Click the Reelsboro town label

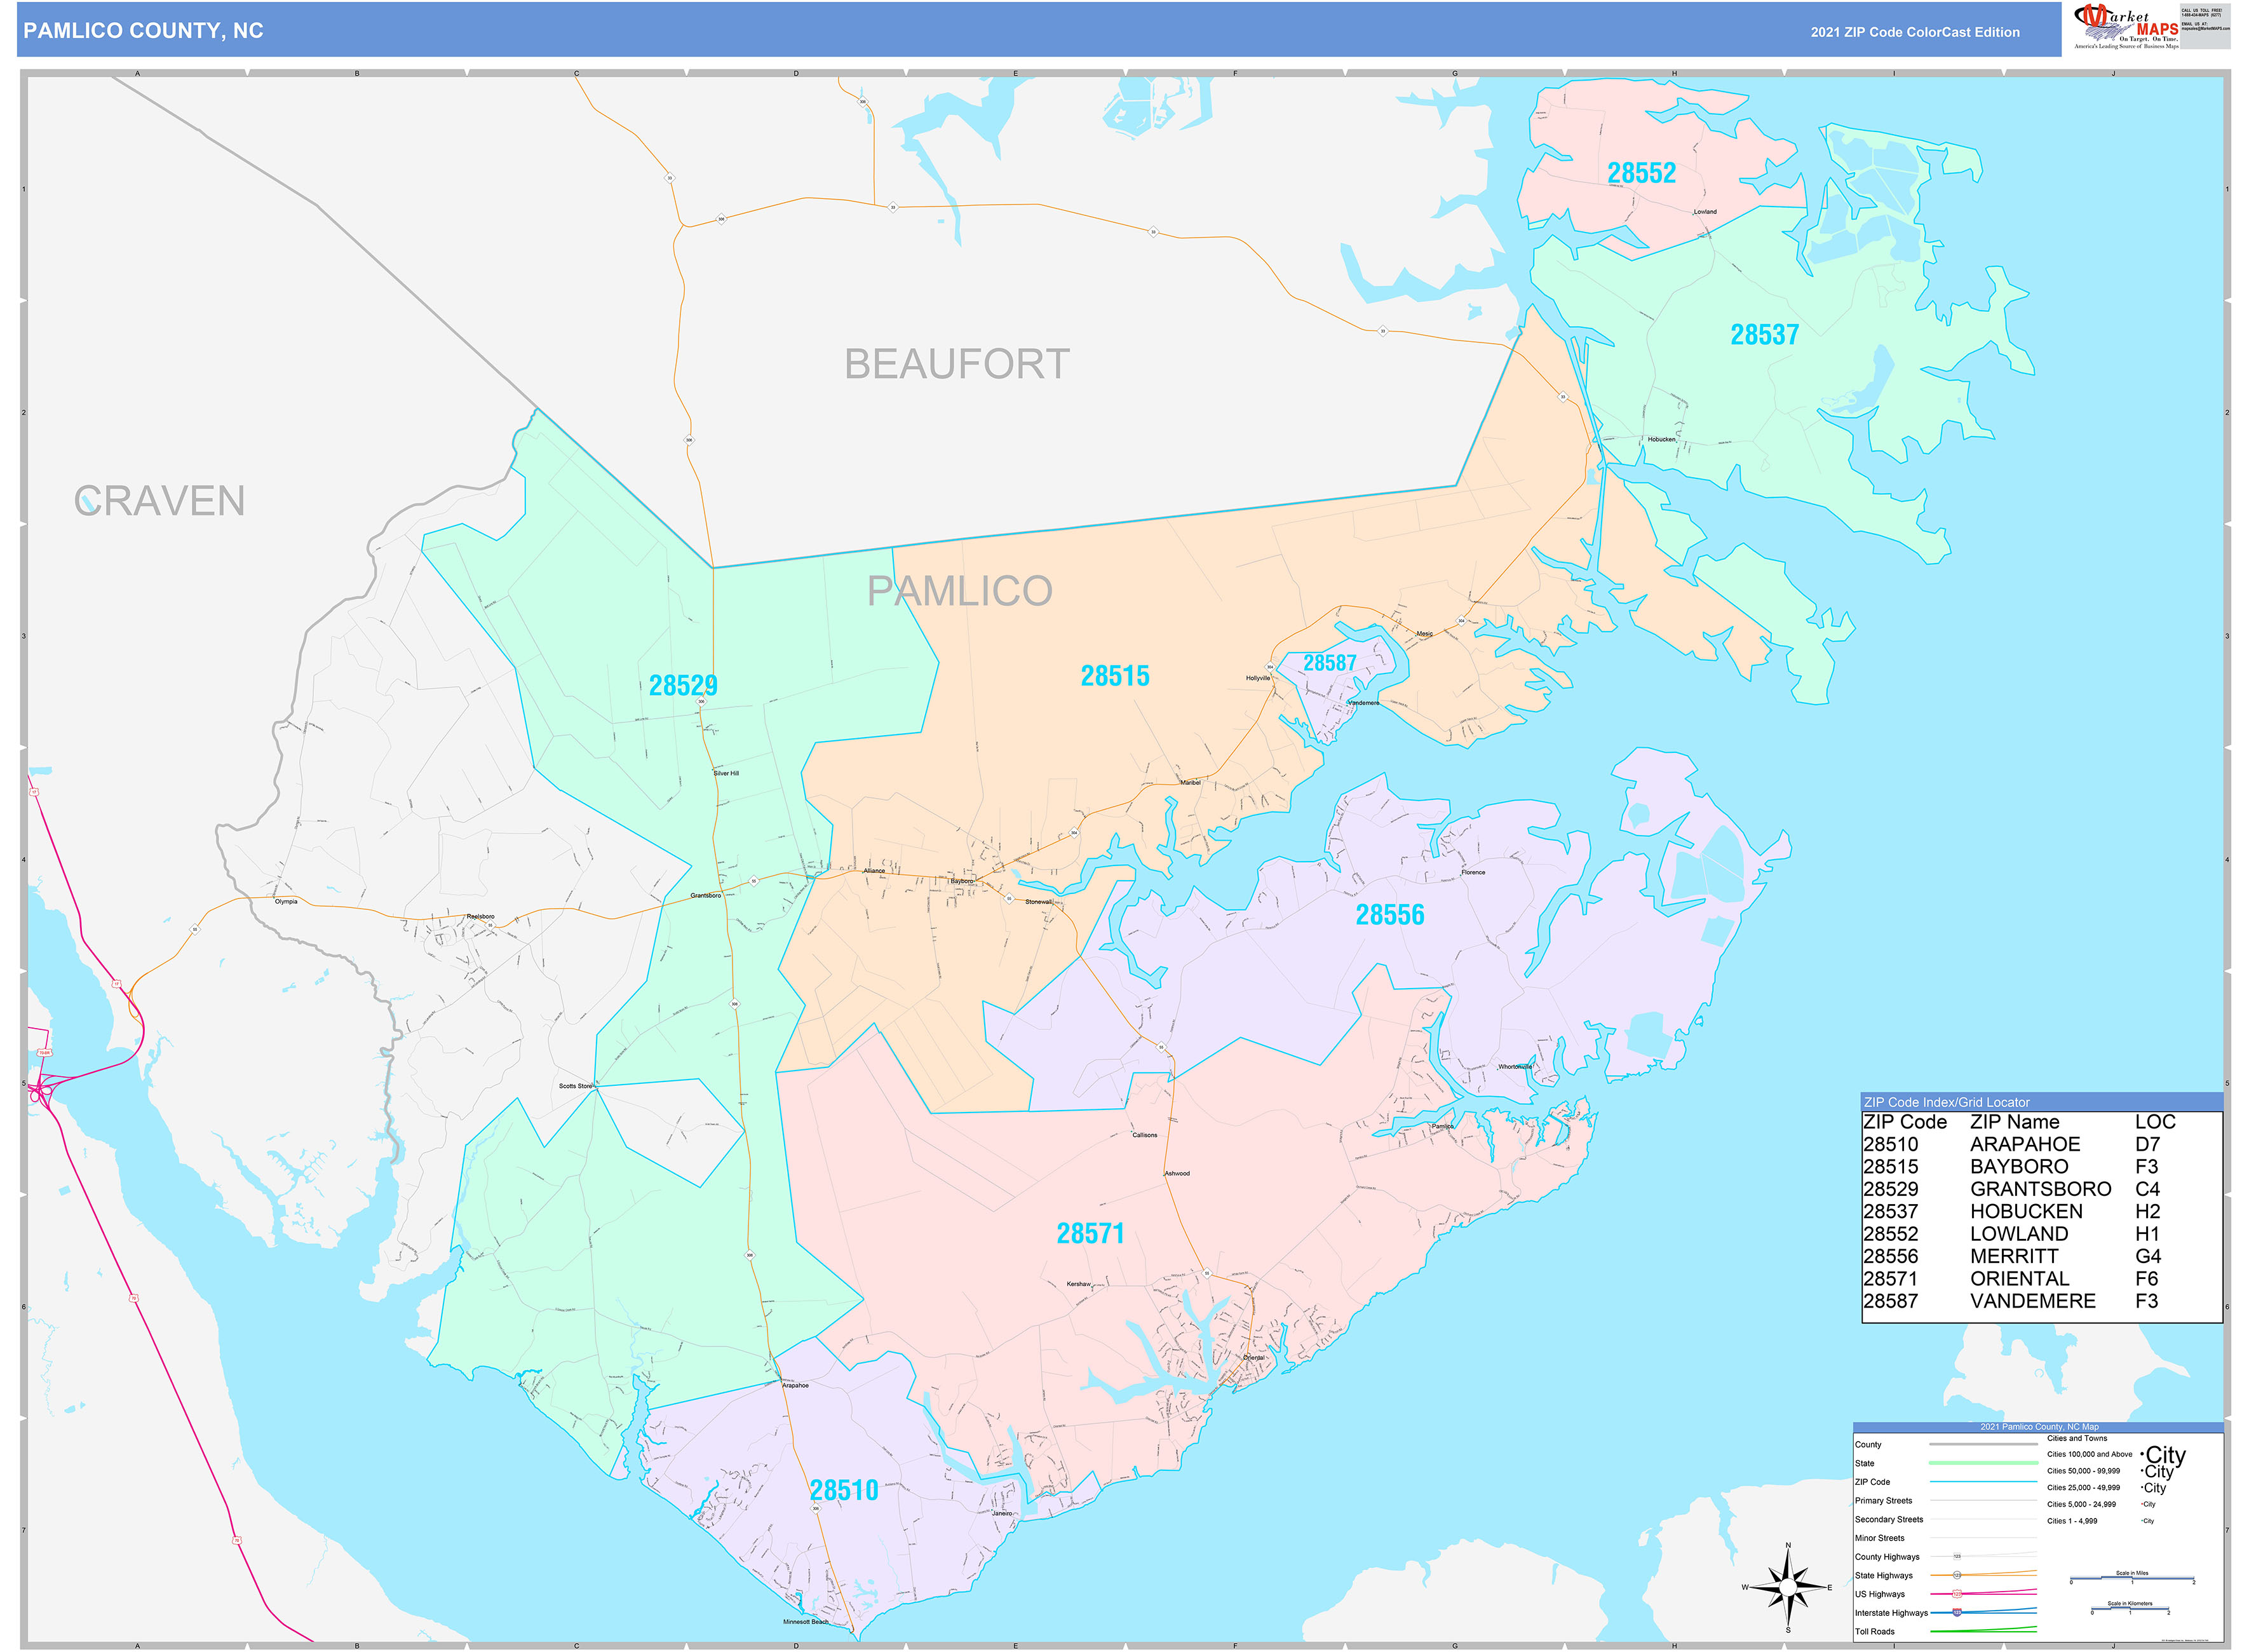480,917
